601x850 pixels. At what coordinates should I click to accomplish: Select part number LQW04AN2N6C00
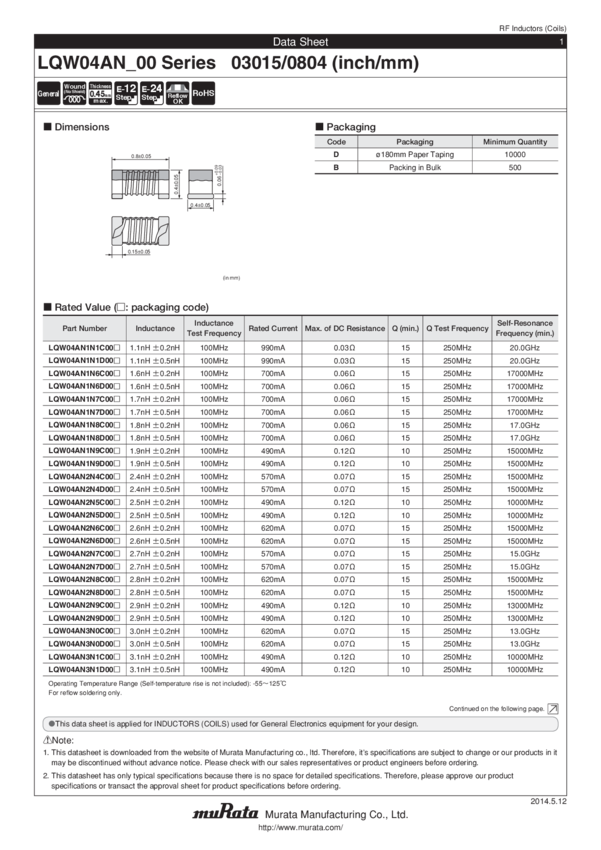click(84, 528)
